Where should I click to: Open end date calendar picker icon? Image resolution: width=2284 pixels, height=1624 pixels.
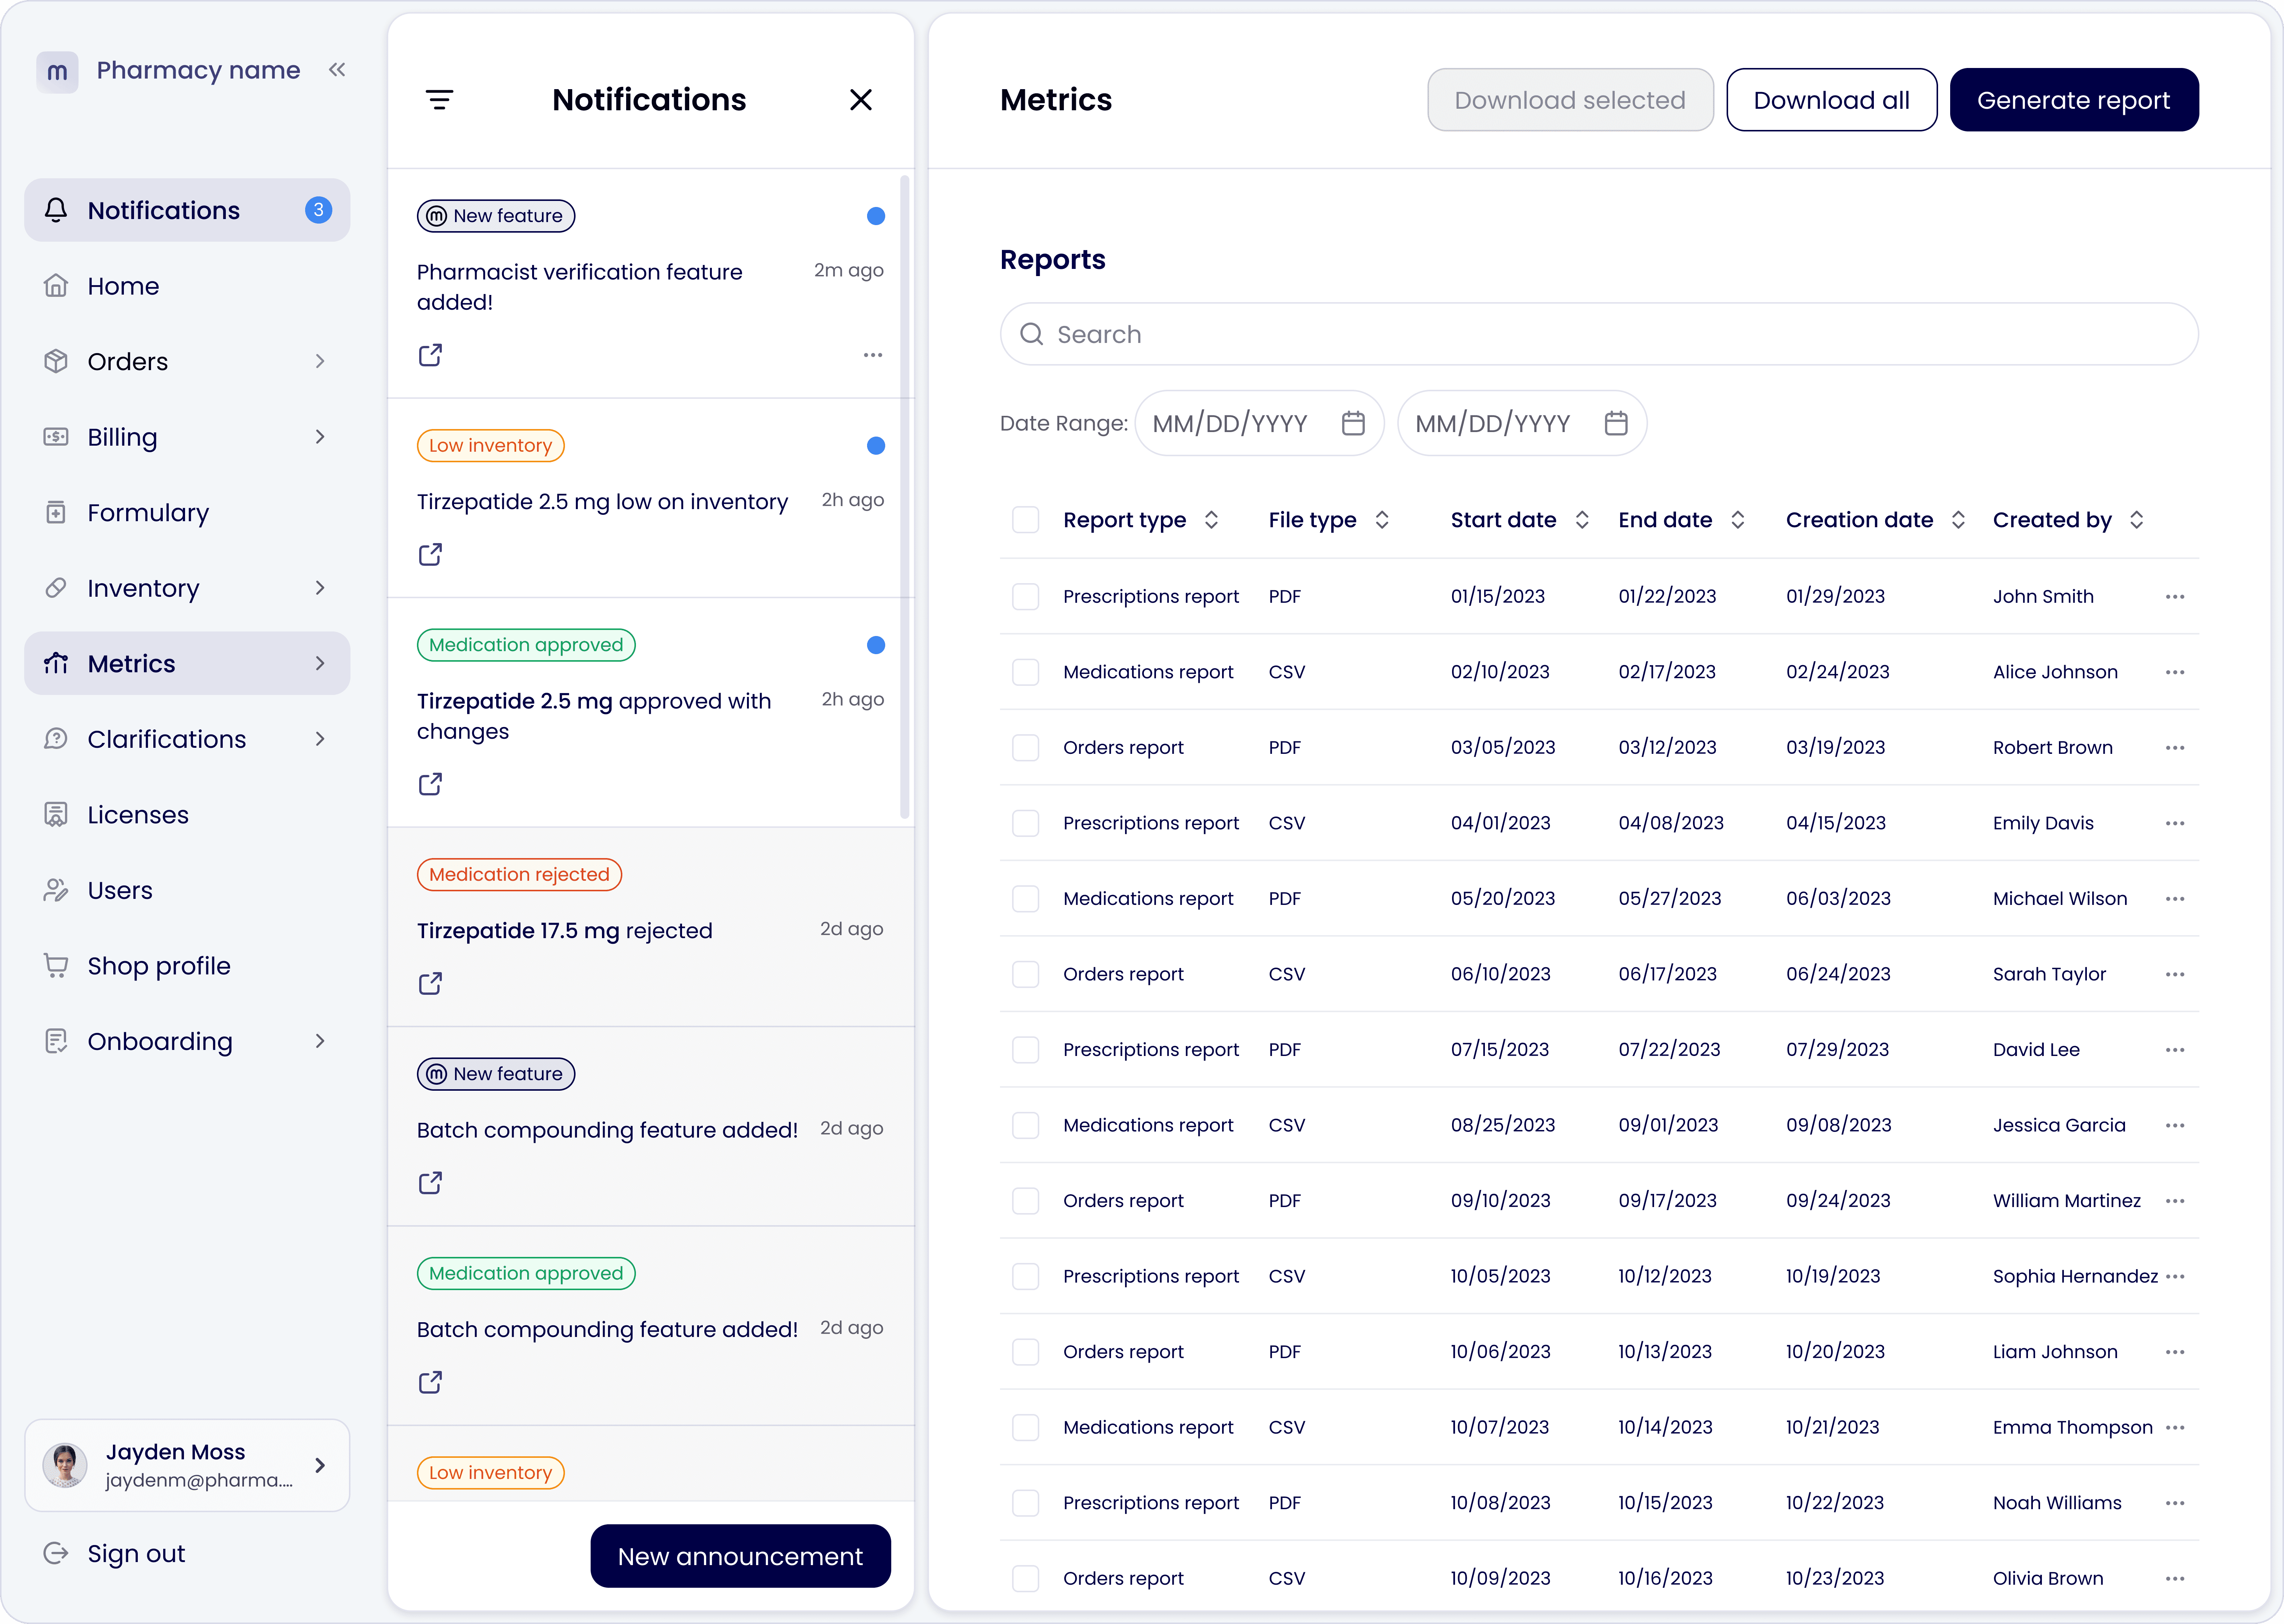(1616, 423)
